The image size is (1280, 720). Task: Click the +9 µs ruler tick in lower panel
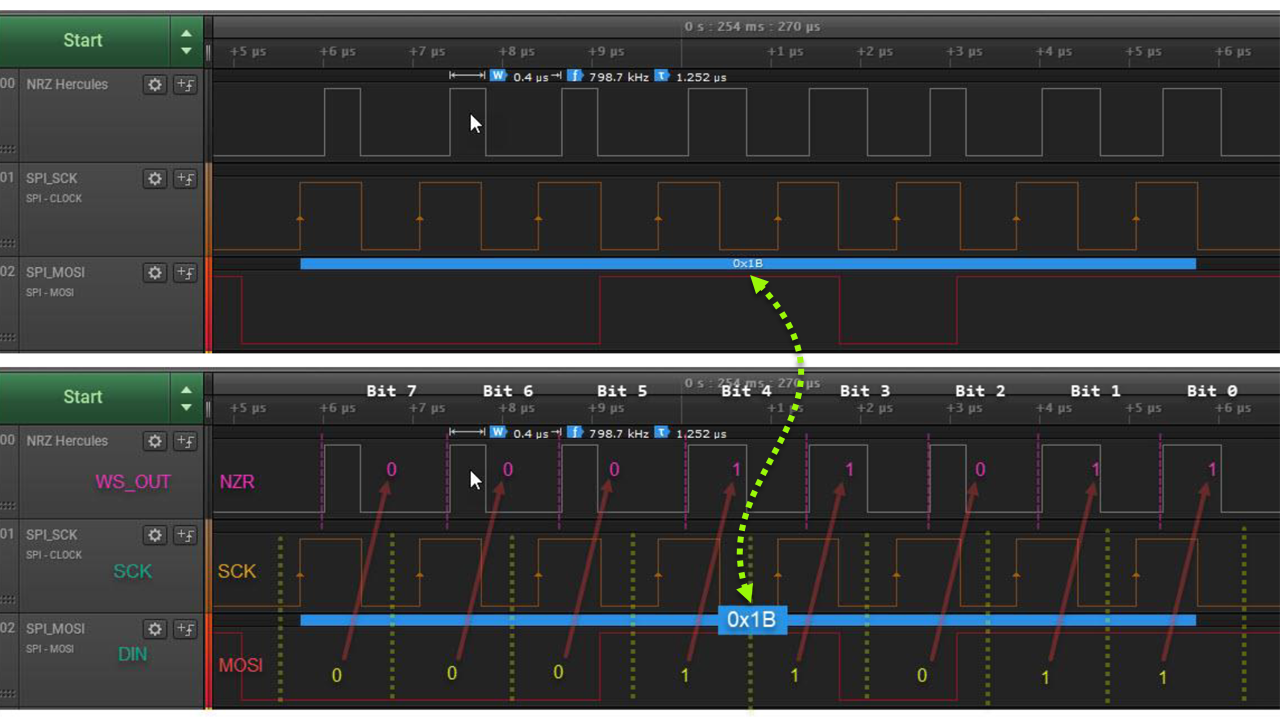click(606, 409)
